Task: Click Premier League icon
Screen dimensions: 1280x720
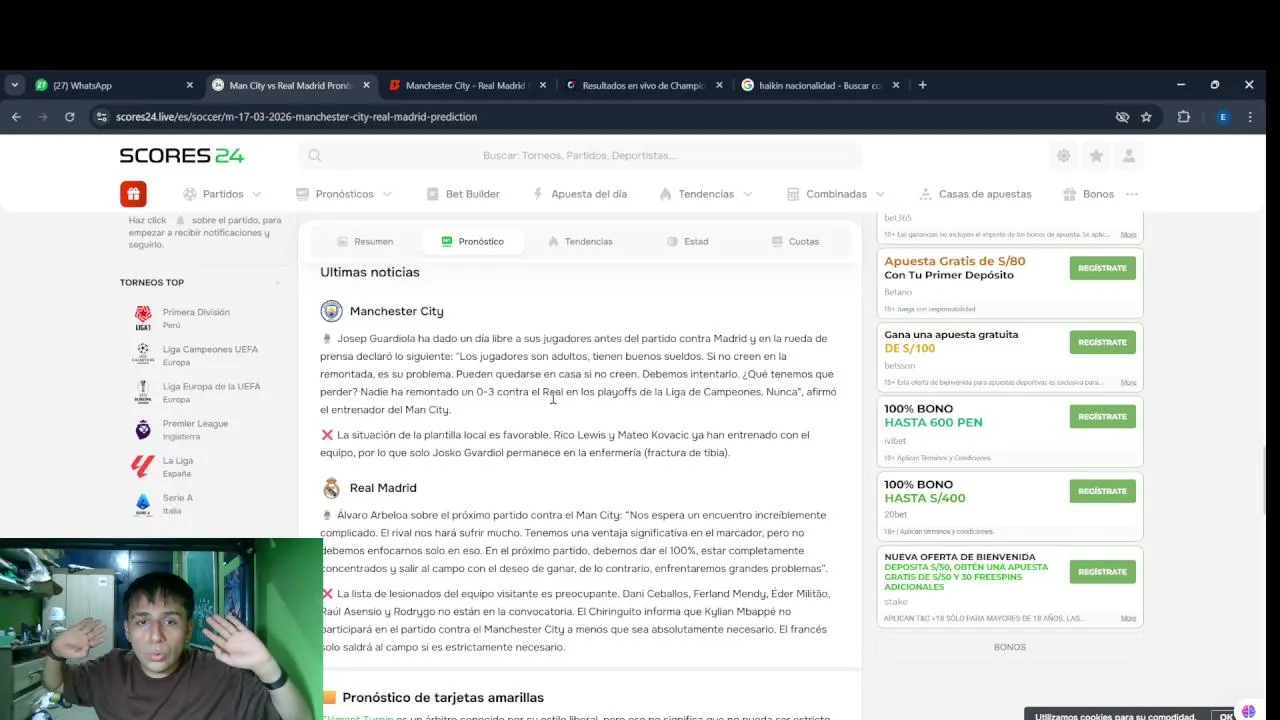Action: 143,430
